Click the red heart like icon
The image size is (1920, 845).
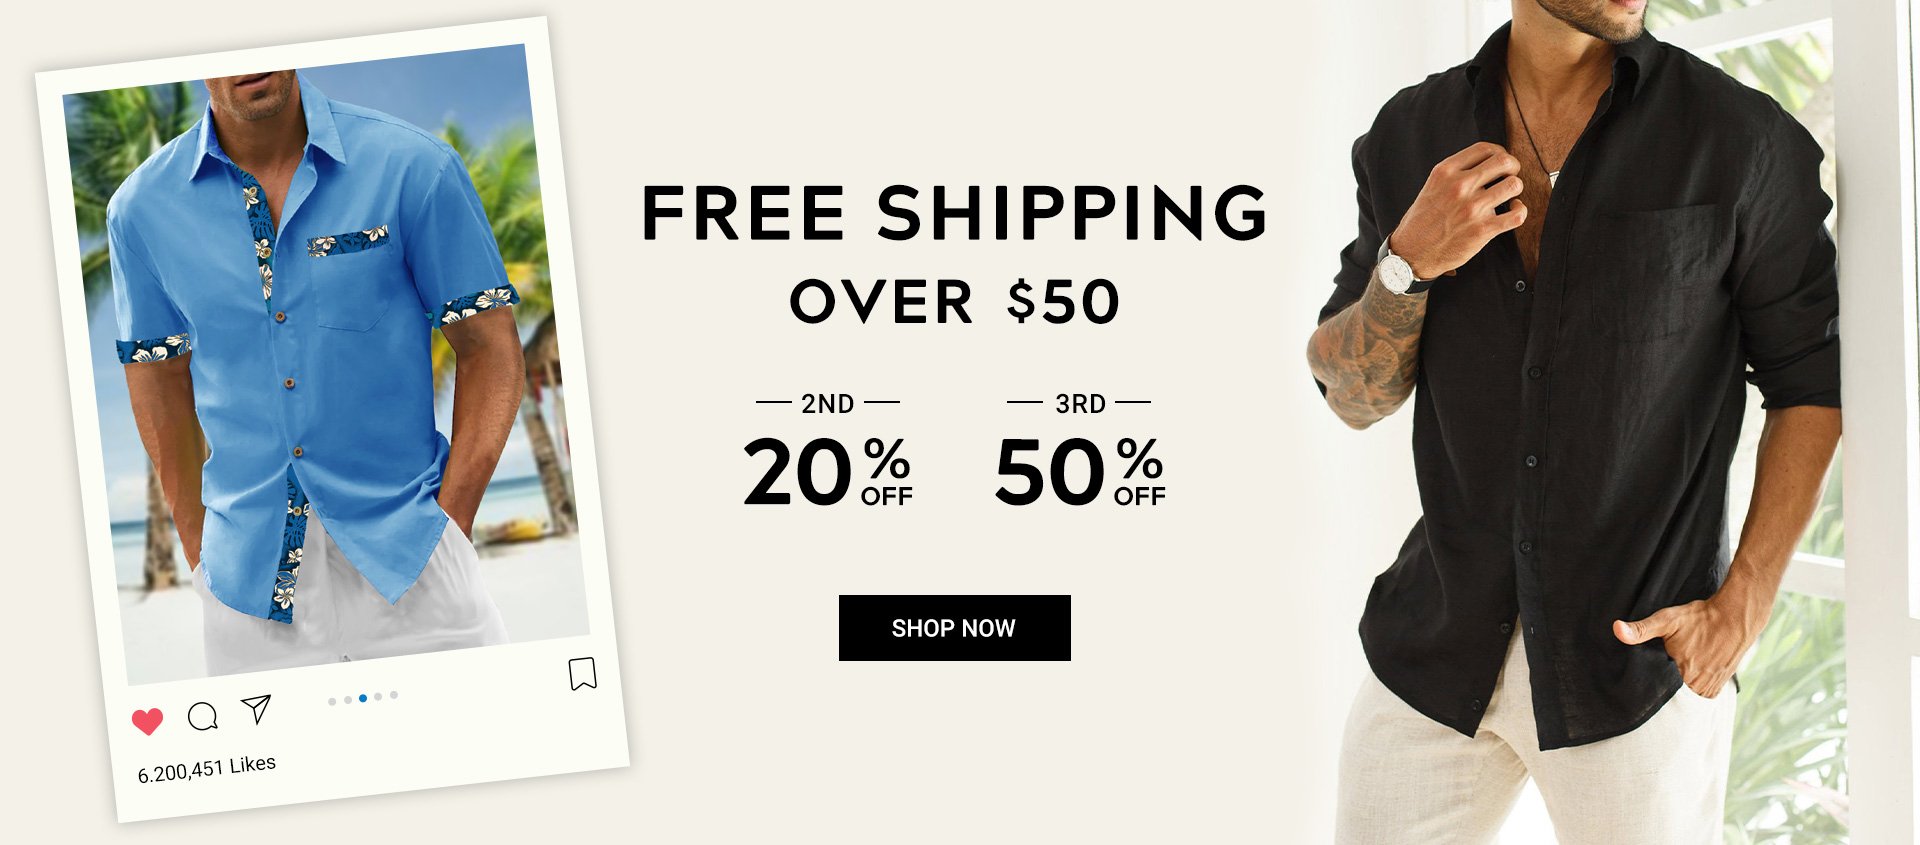[147, 721]
